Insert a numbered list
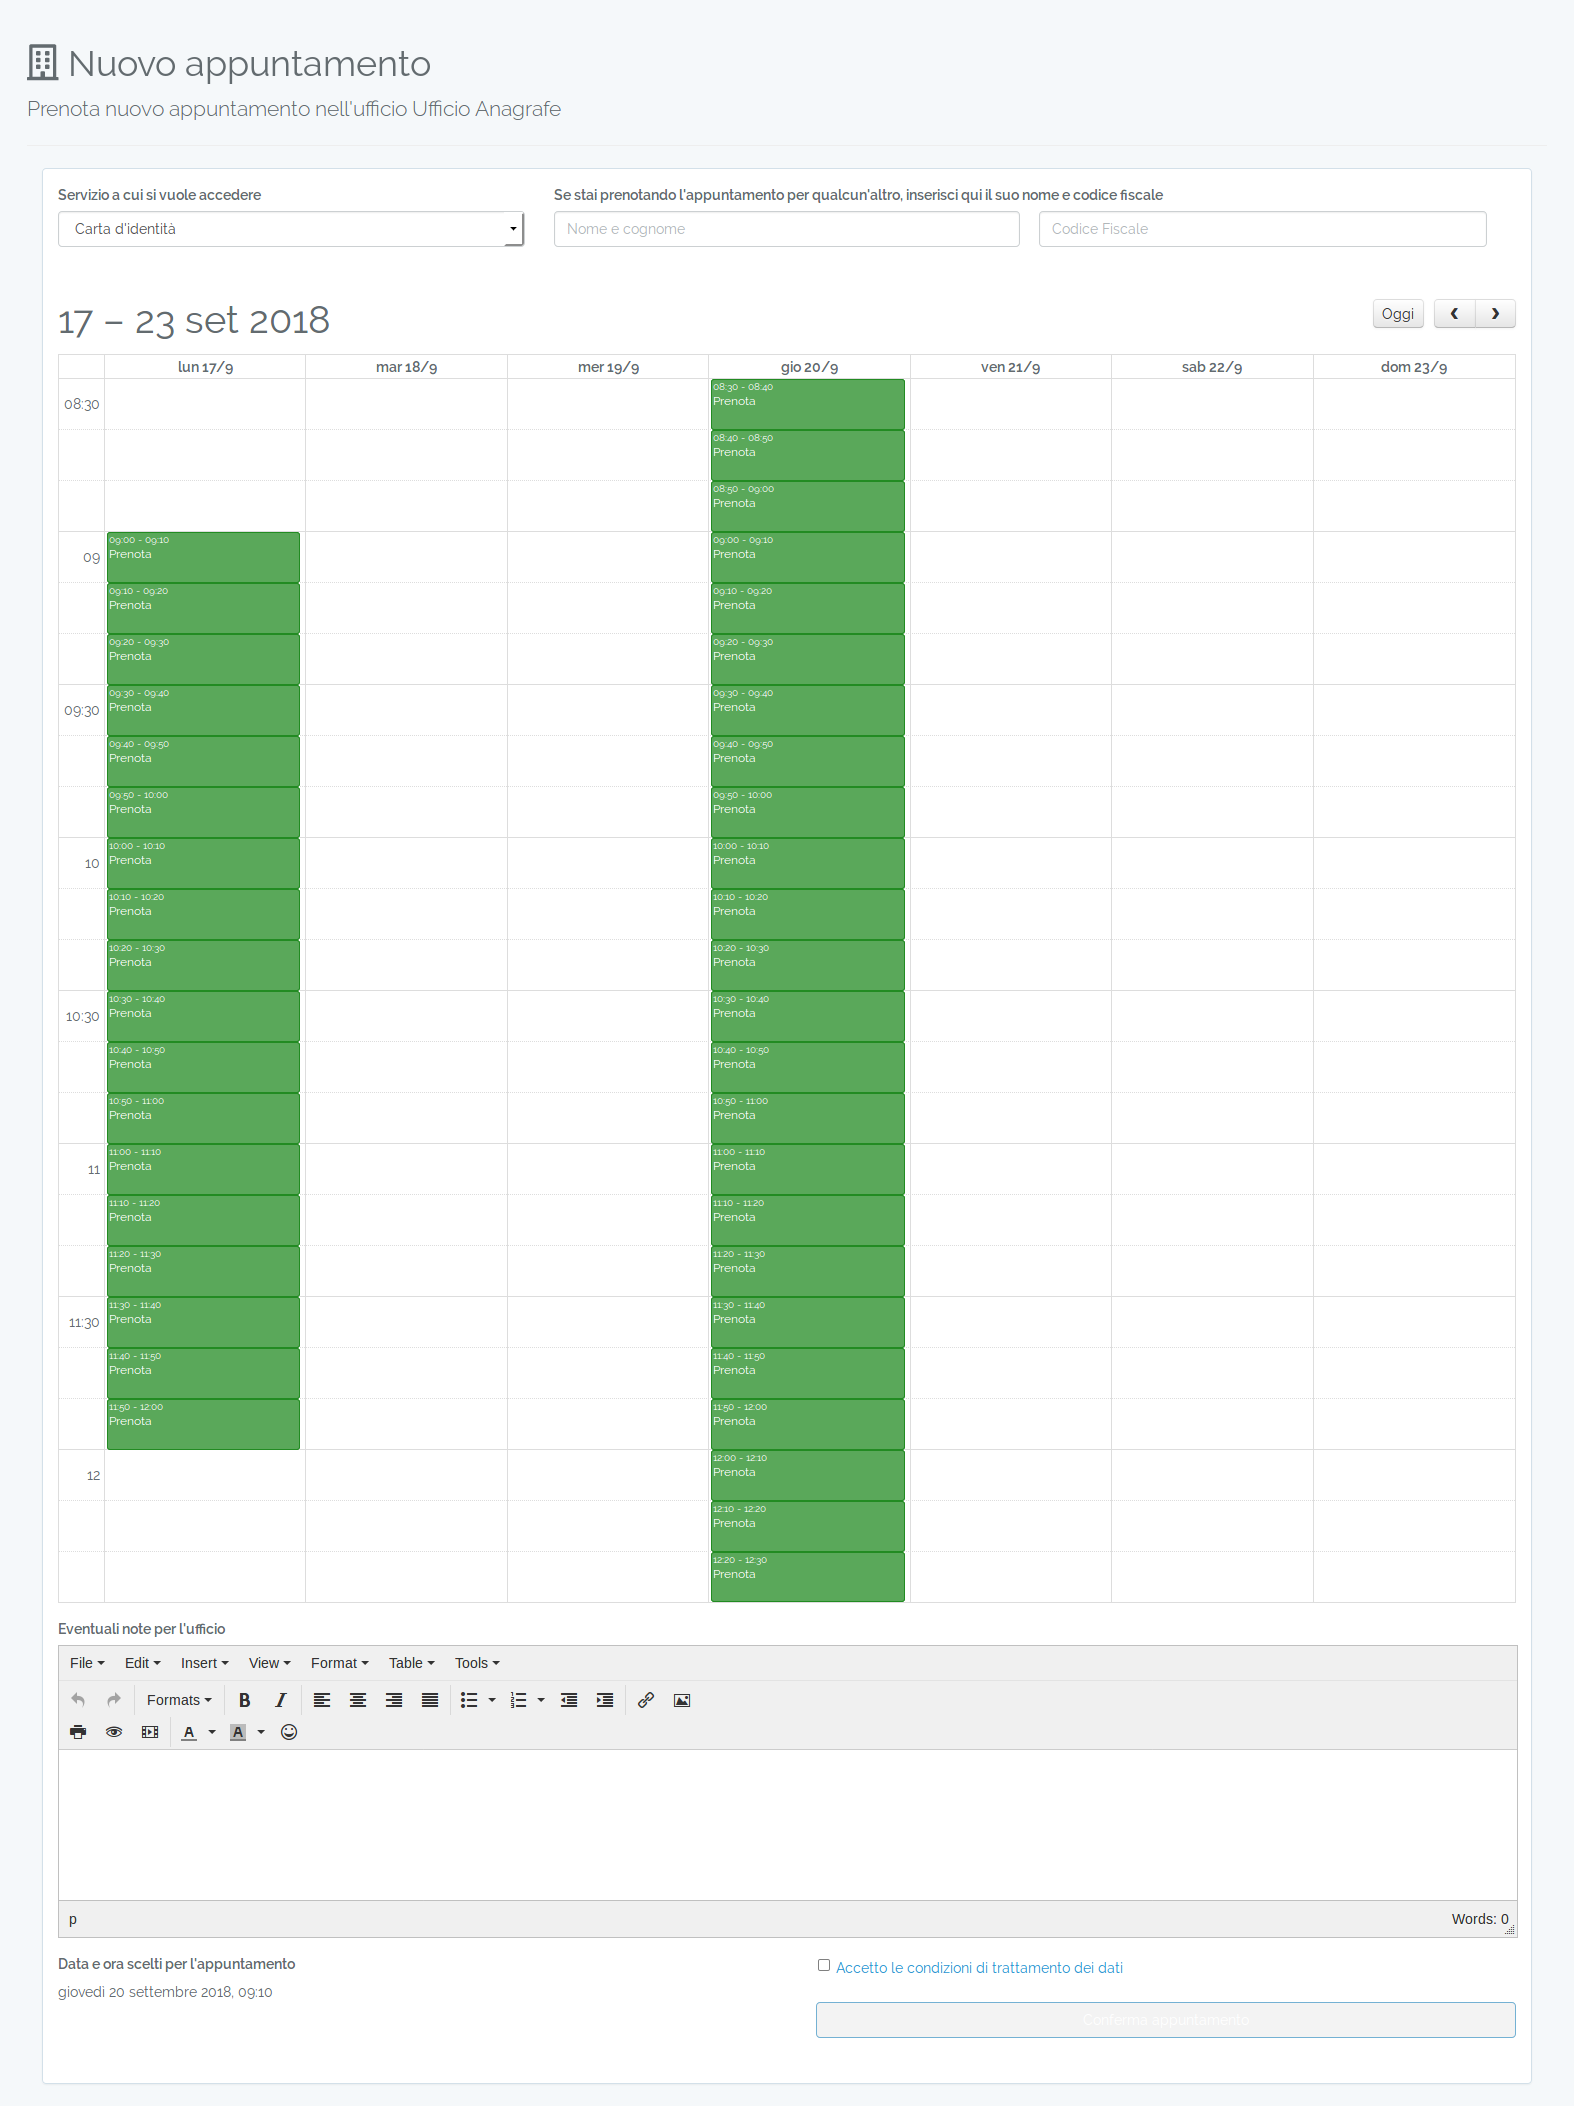The width and height of the screenshot is (1574, 2106). [x=518, y=1700]
